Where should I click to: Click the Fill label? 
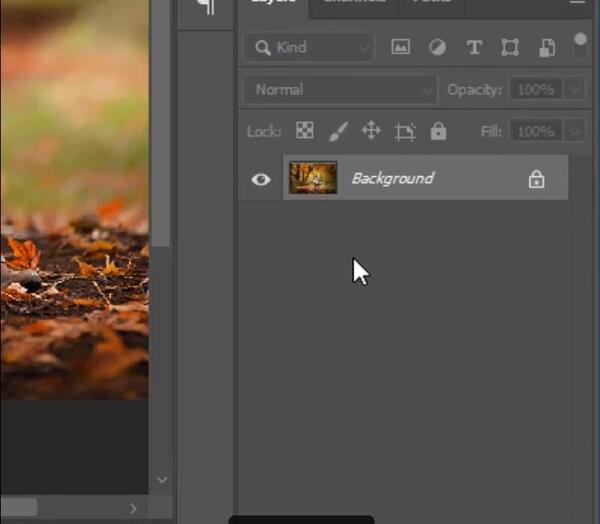click(x=491, y=132)
